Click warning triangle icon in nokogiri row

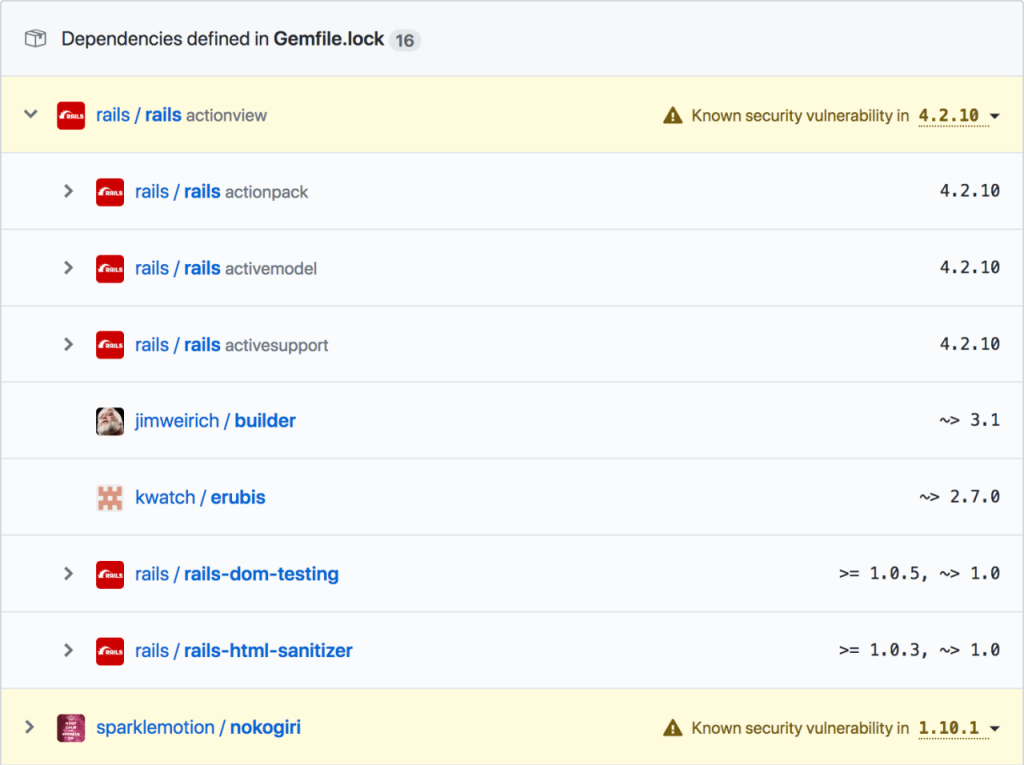click(673, 728)
